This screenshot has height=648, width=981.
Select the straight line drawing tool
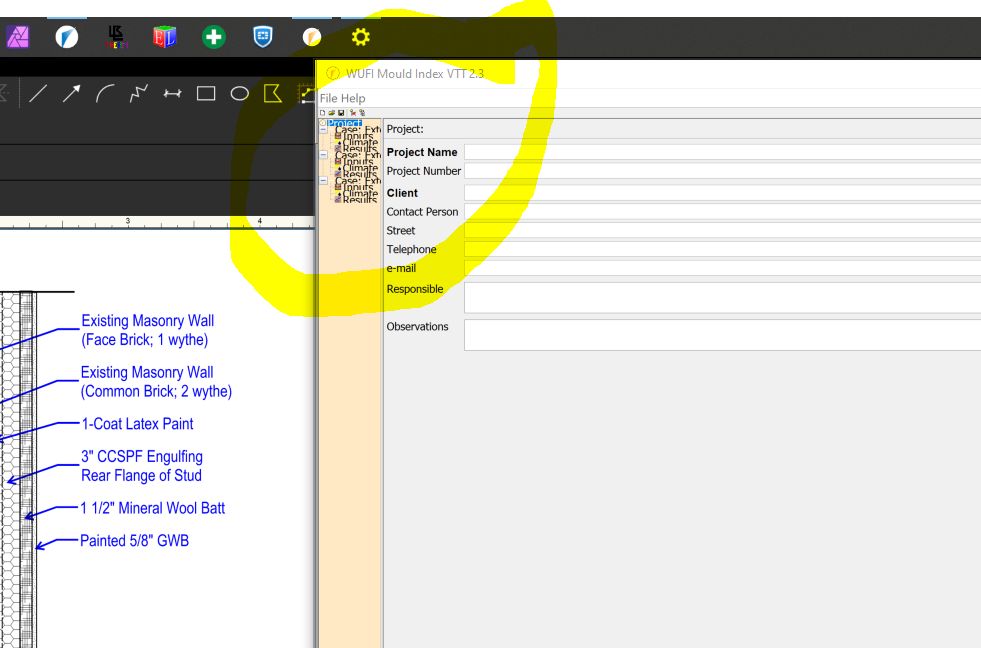[38, 94]
